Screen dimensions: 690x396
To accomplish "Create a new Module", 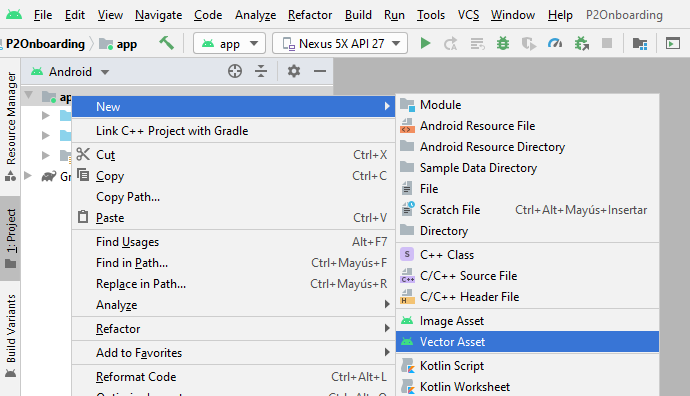I will [527, 105].
